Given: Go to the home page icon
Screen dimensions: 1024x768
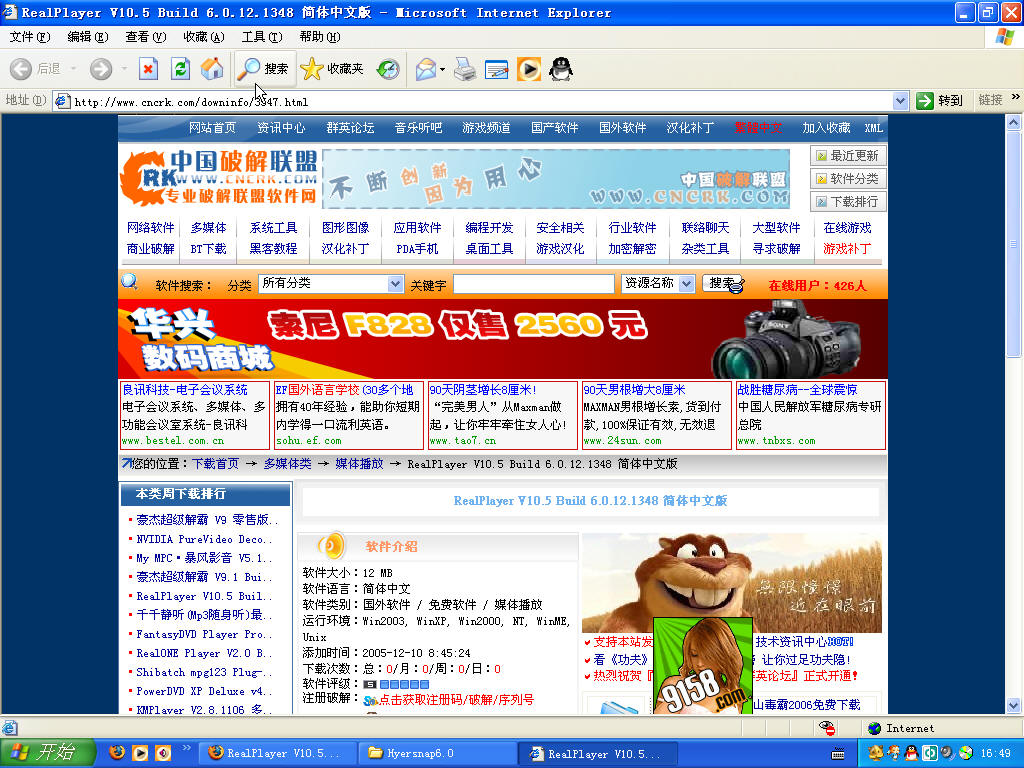Looking at the screenshot, I should click(212, 69).
